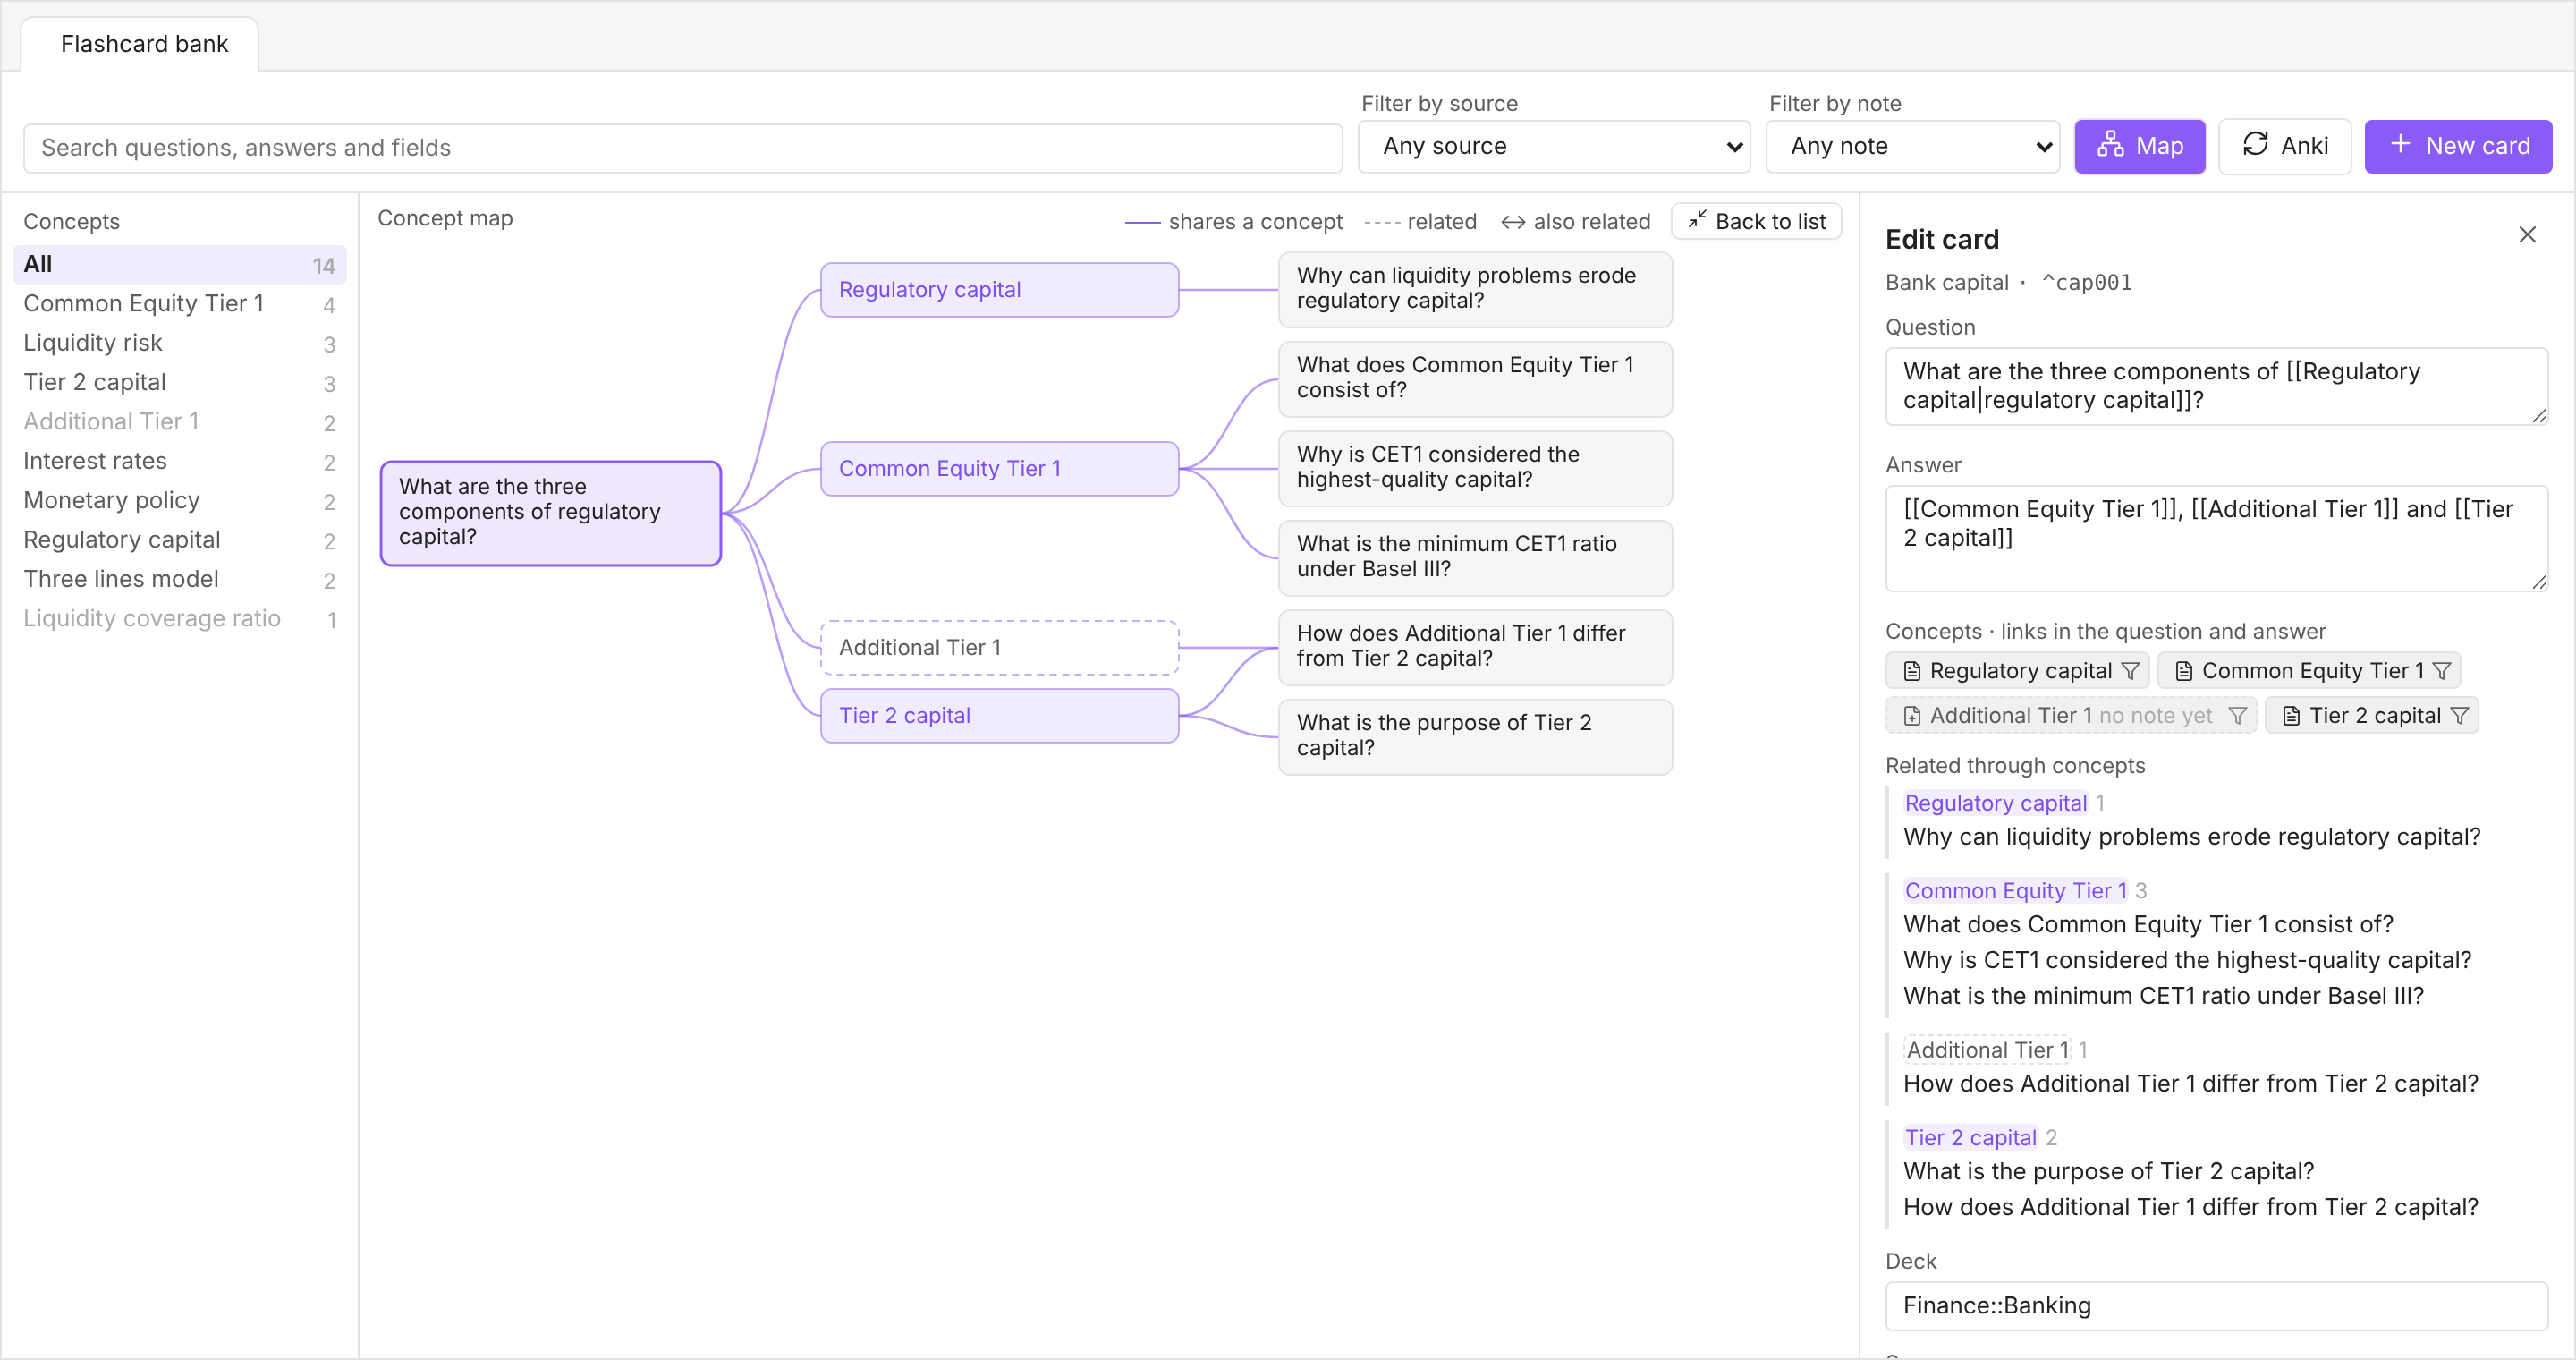2576x1360 pixels.
Task: Select Three lines model concept
Action: [x=179, y=580]
